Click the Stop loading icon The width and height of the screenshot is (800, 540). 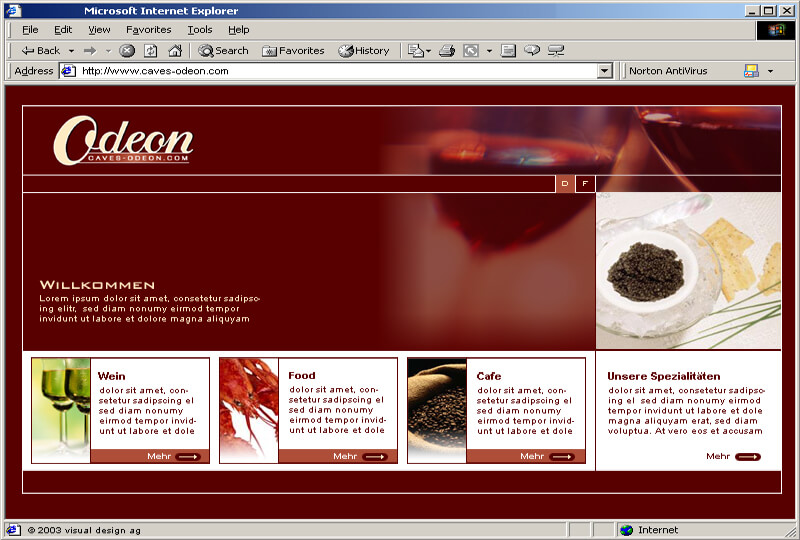(127, 51)
